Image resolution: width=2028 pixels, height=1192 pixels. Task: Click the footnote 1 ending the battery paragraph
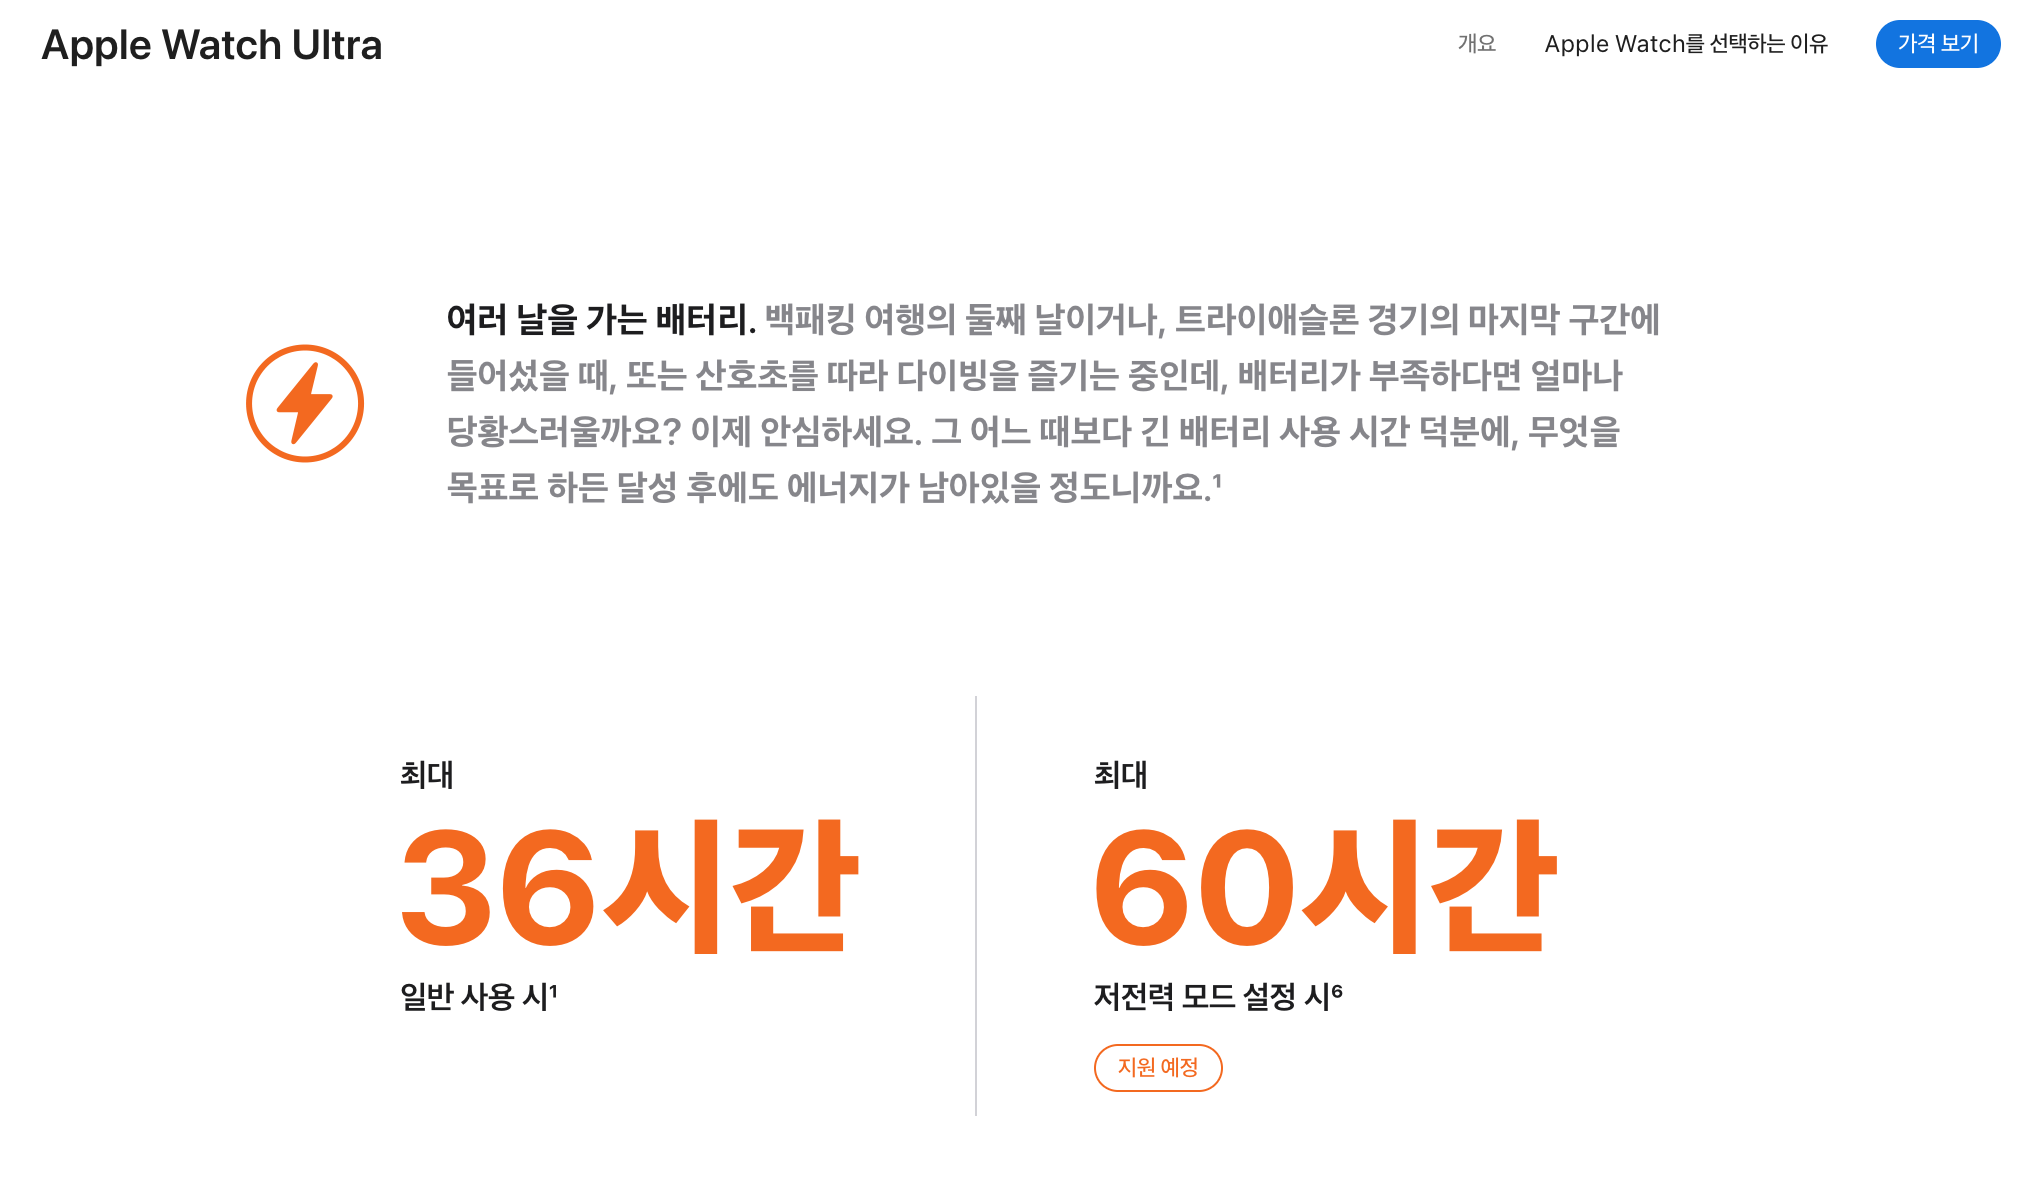click(1217, 481)
